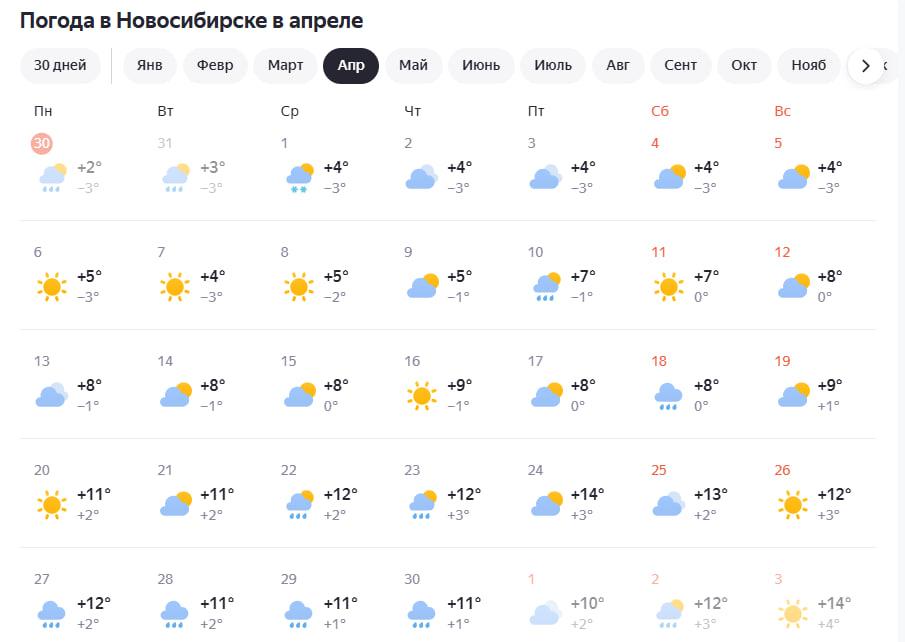Open the highlighted day 30 forecast
Screen dimensions: 905x642
pyautogui.click(x=41, y=144)
